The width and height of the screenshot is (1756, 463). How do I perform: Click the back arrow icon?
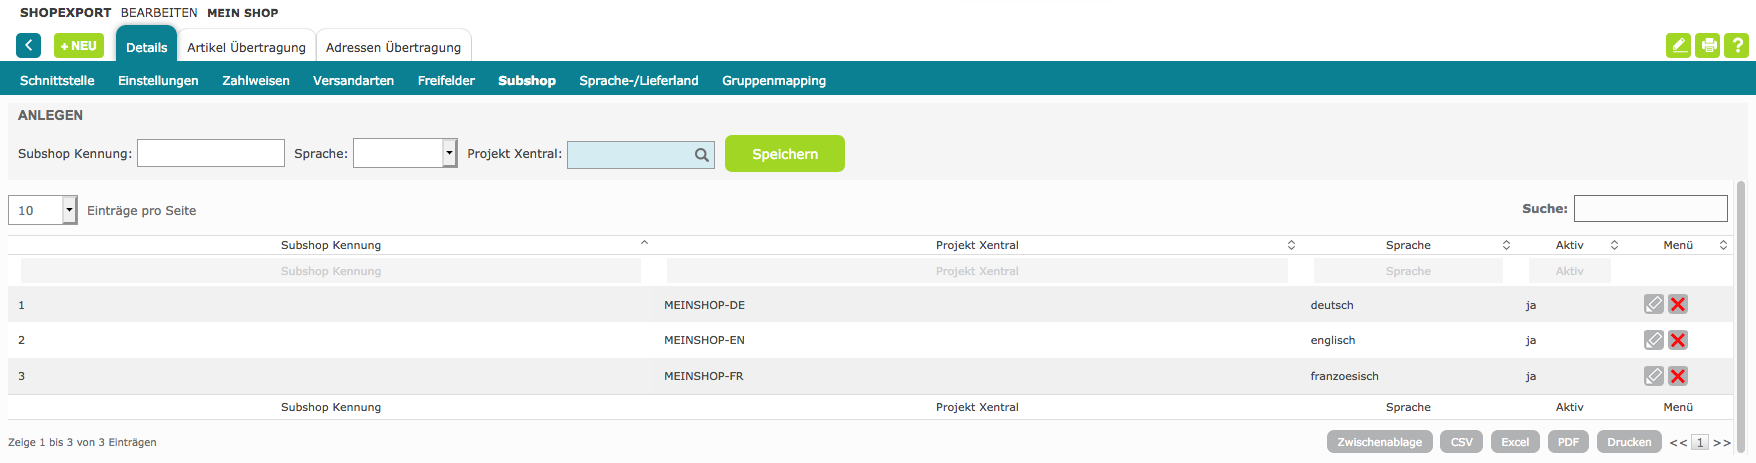click(x=28, y=46)
